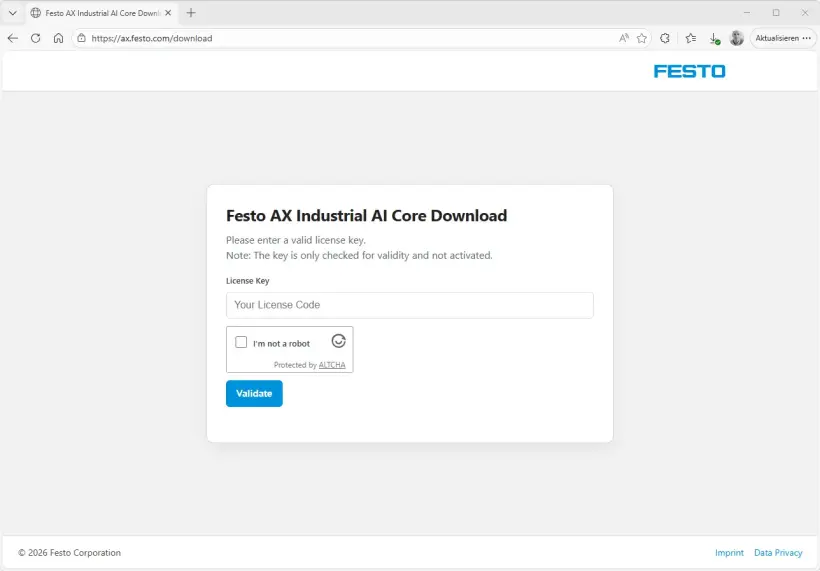Click the 'Please enter a valid license key.' text
This screenshot has height=571, width=820.
[295, 240]
